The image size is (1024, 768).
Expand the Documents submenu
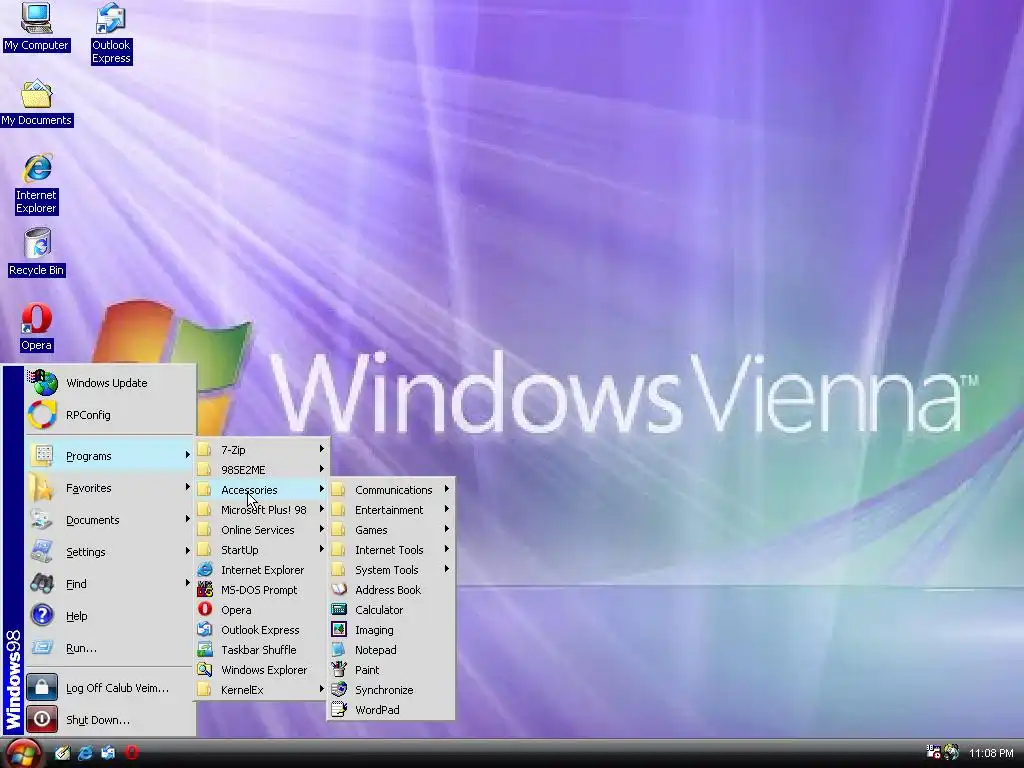point(110,520)
